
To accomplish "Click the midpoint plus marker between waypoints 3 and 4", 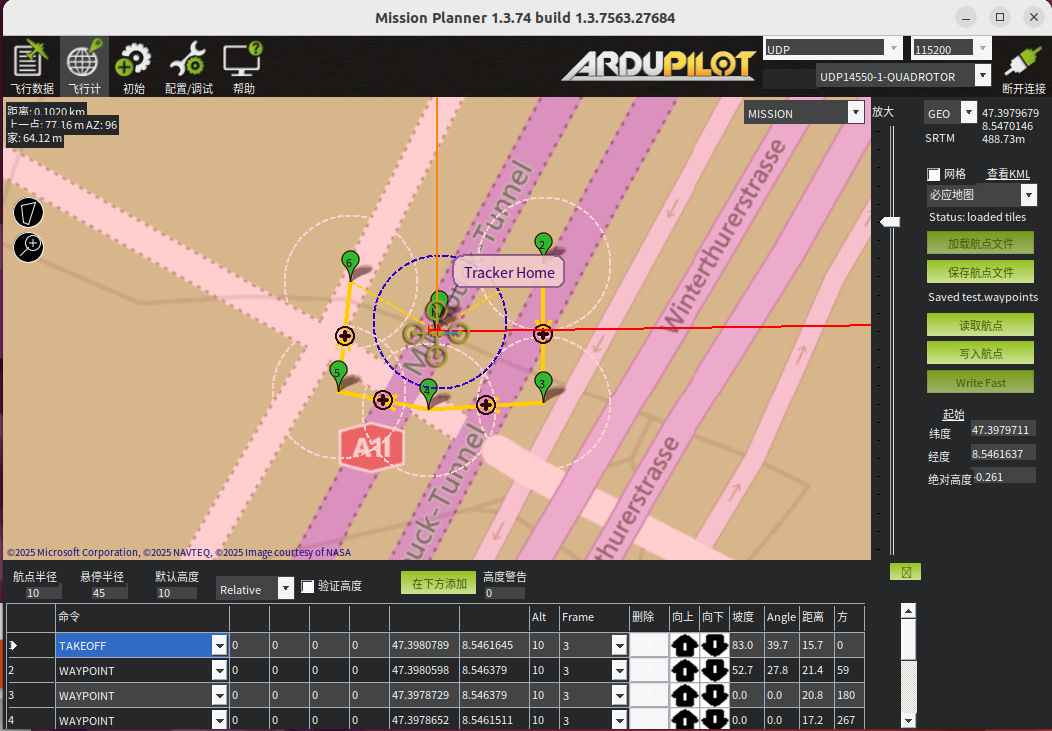I will 486,404.
